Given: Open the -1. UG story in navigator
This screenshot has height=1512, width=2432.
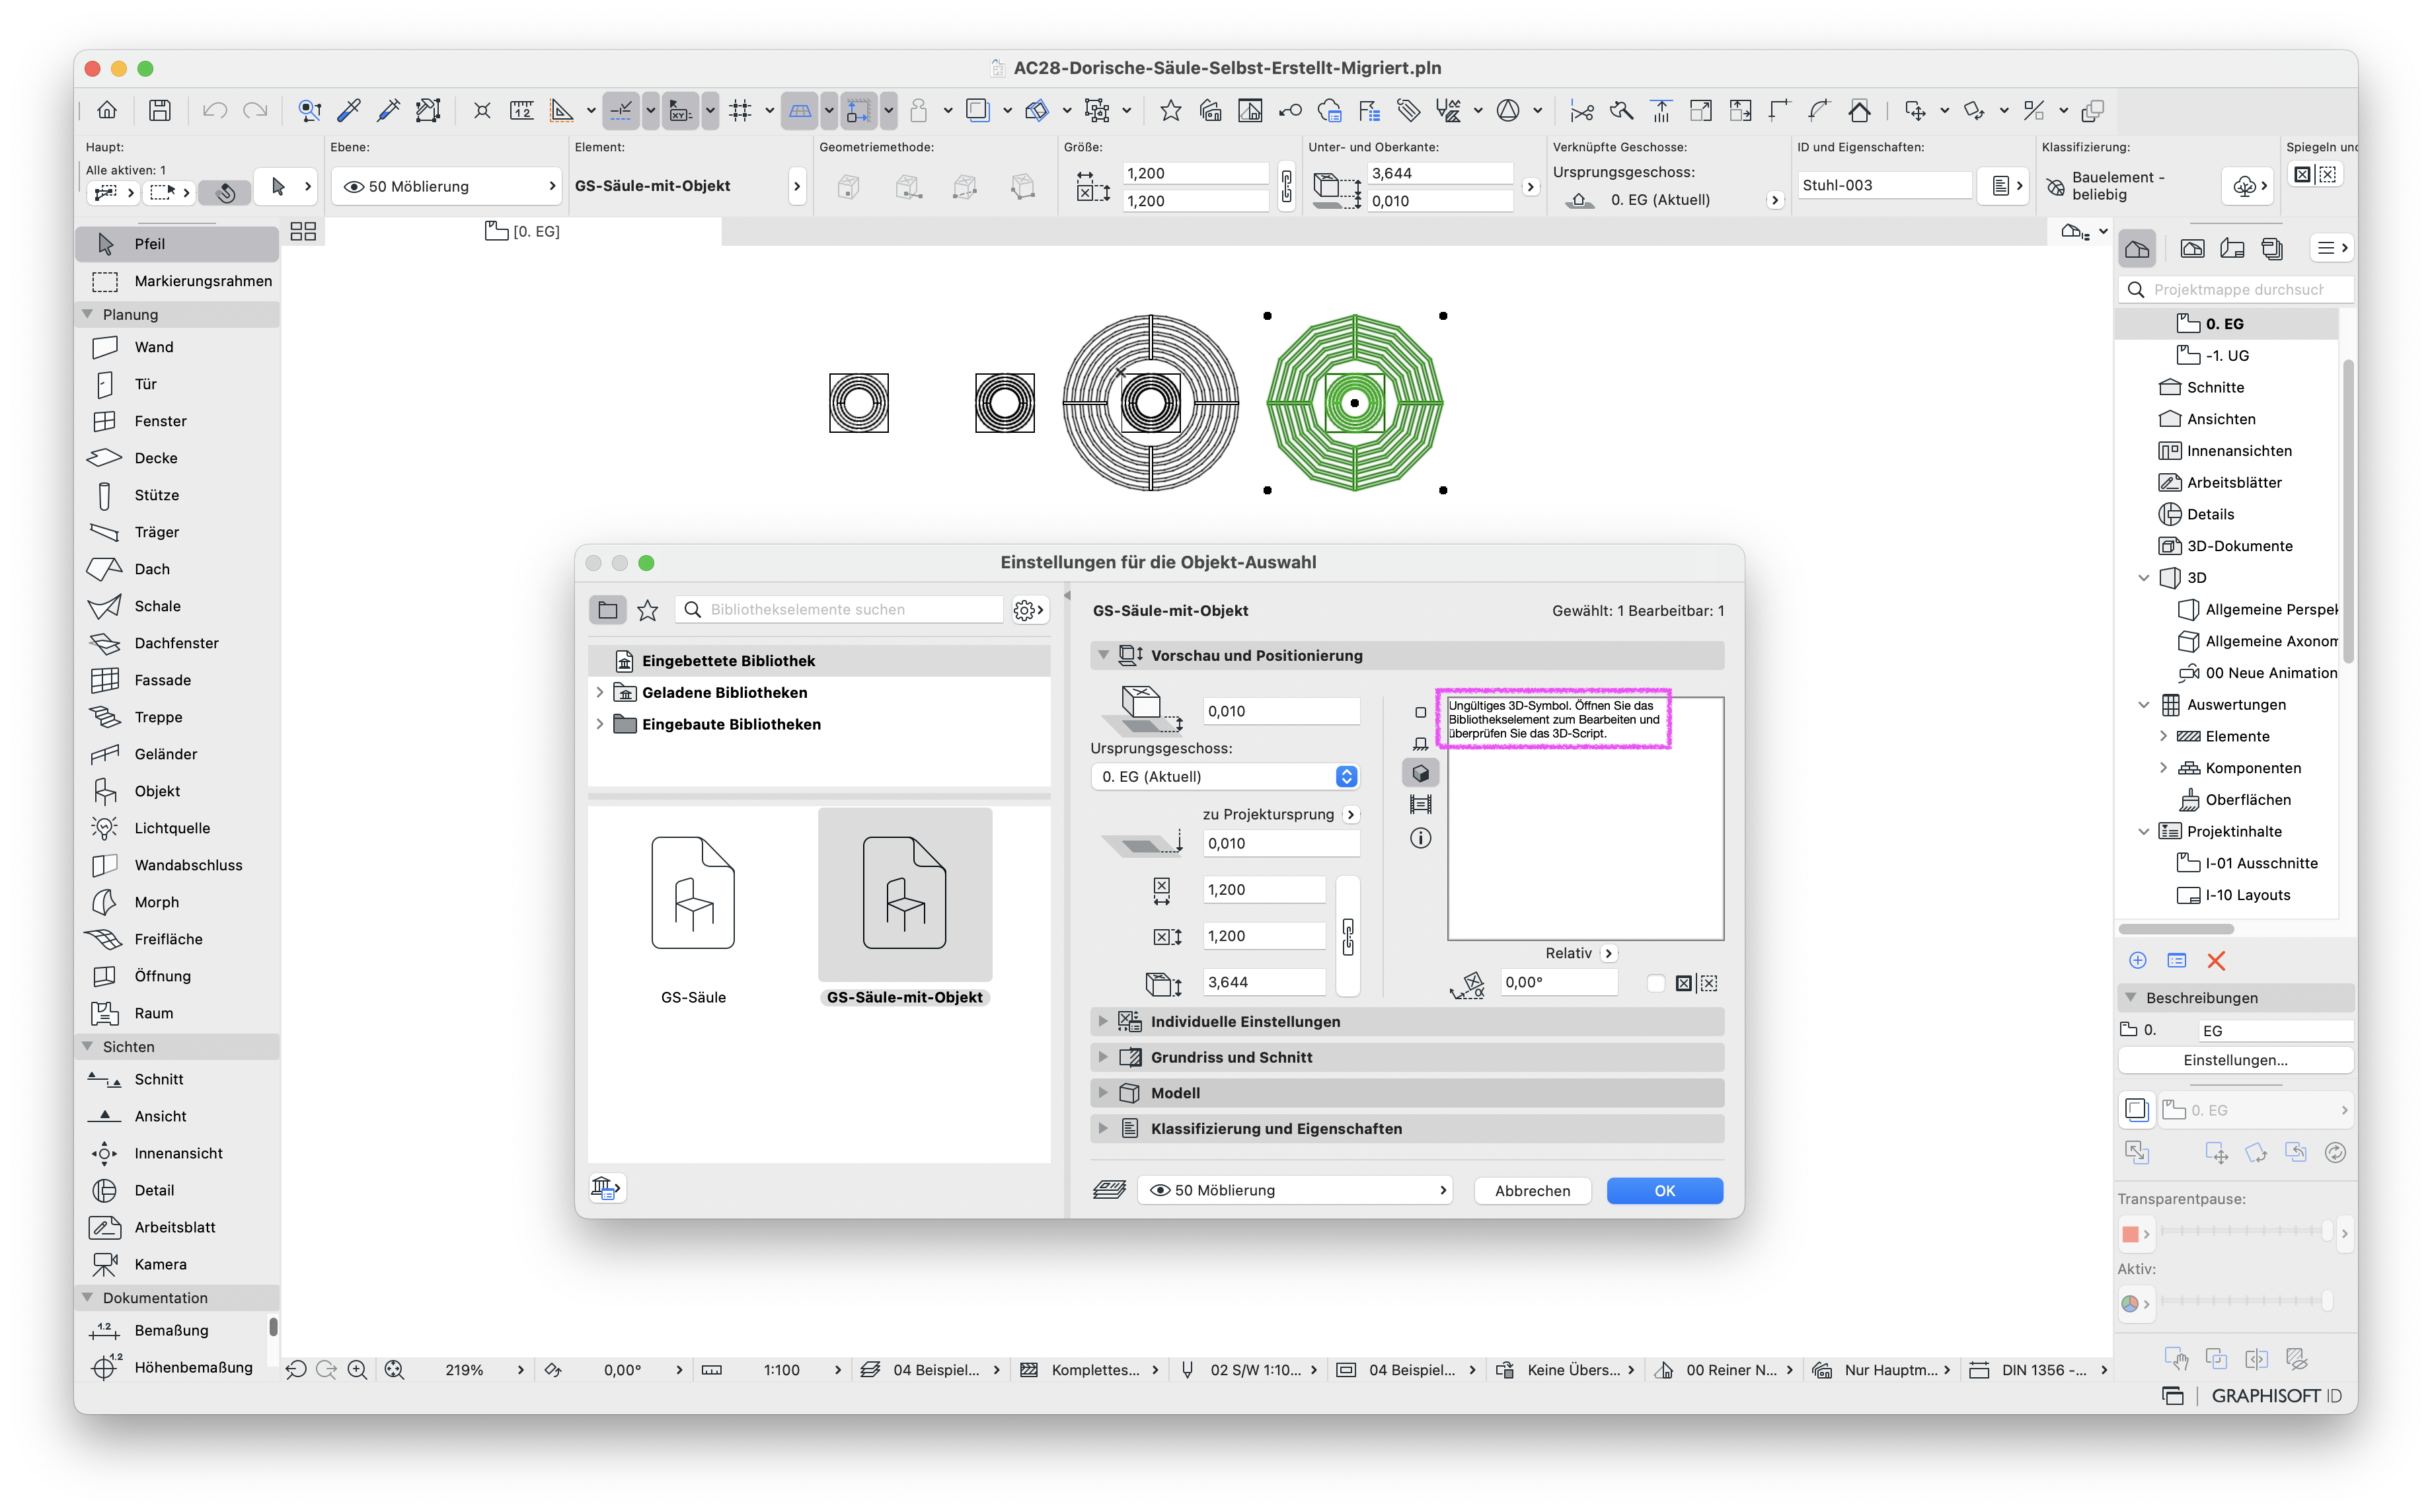Looking at the screenshot, I should pos(2227,356).
